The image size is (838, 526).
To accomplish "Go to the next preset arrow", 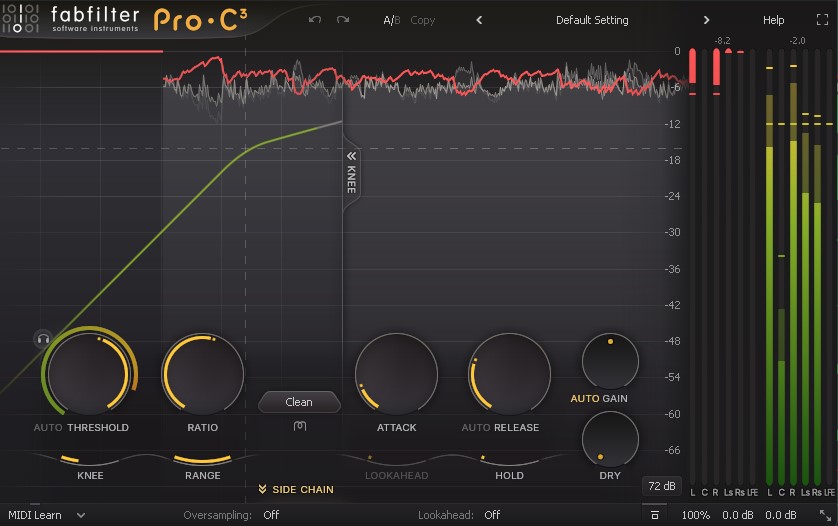I will coord(706,20).
